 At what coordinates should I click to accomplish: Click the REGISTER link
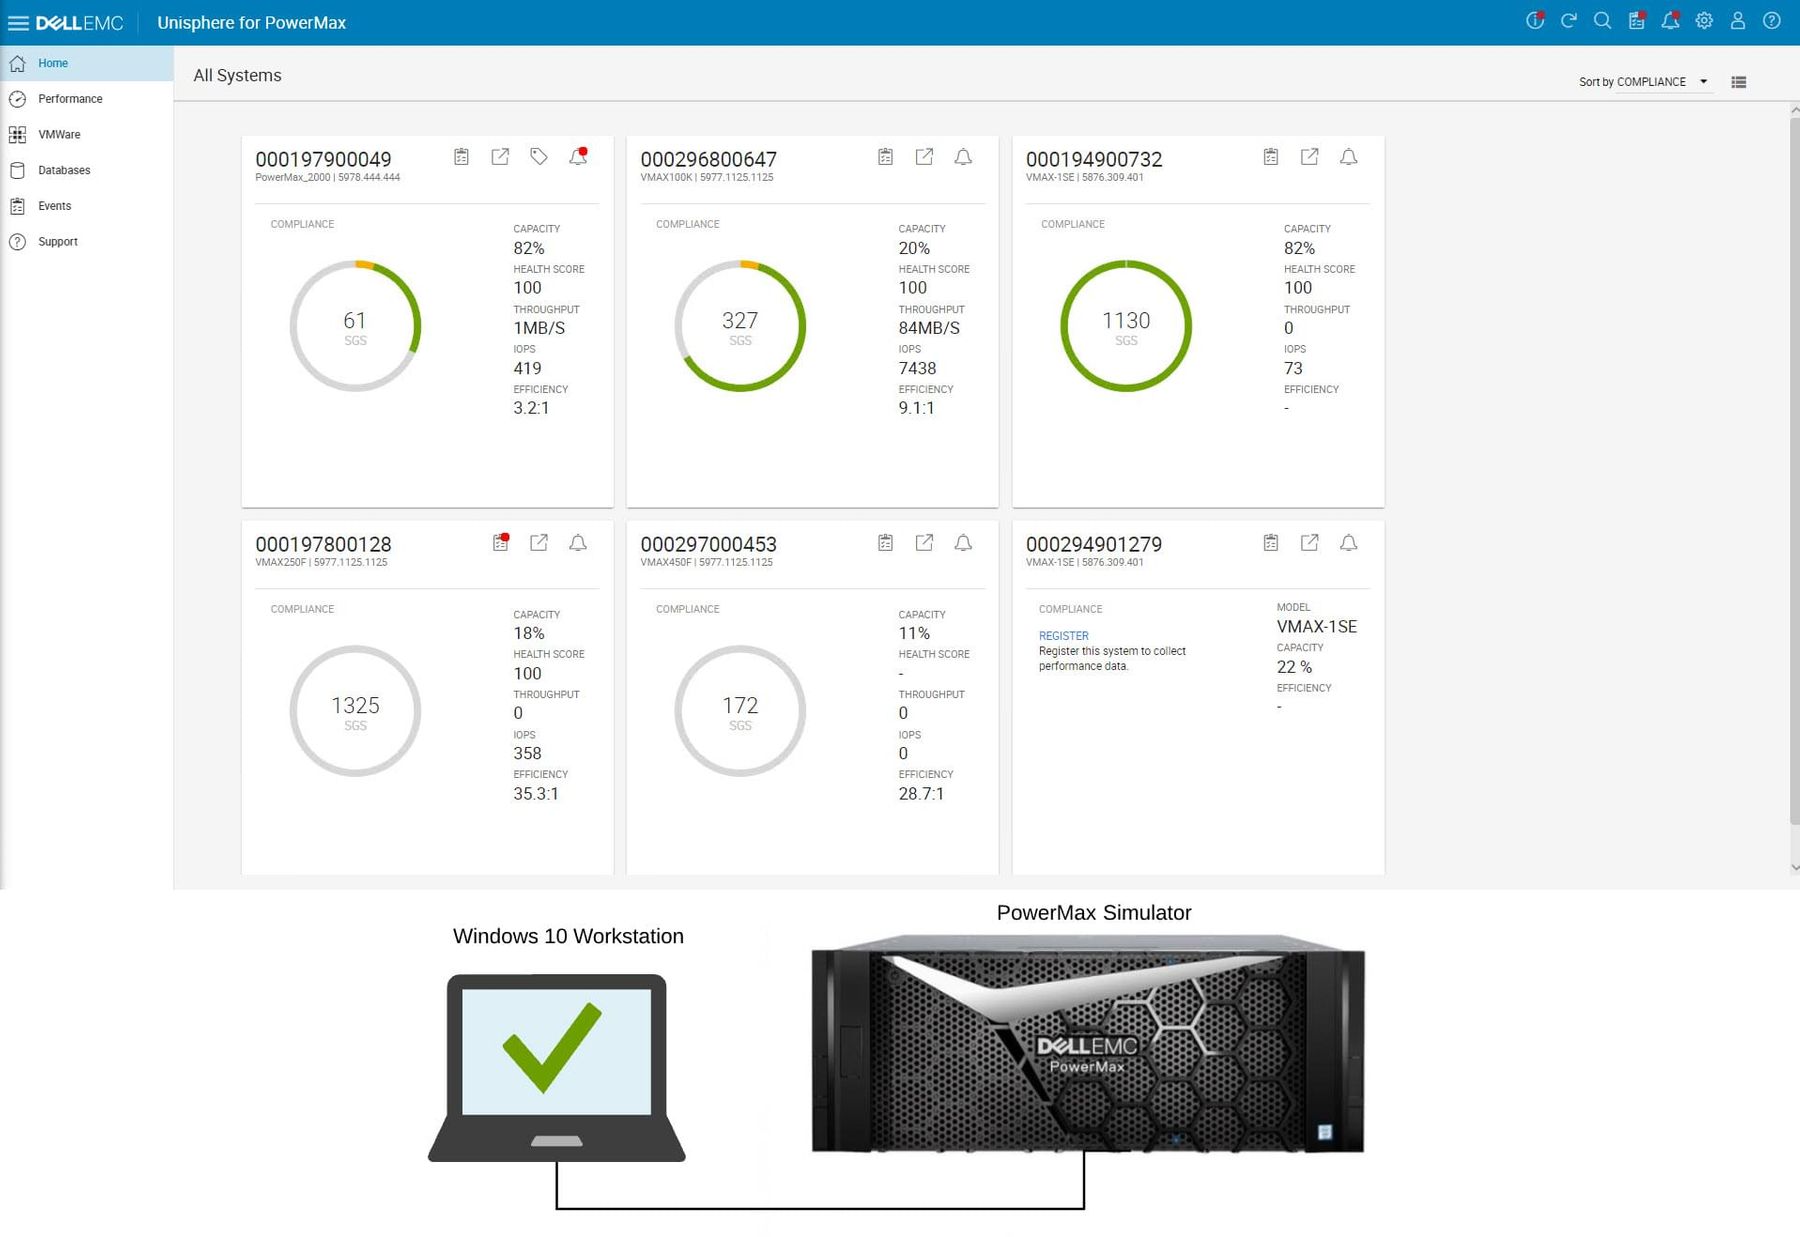tap(1063, 636)
